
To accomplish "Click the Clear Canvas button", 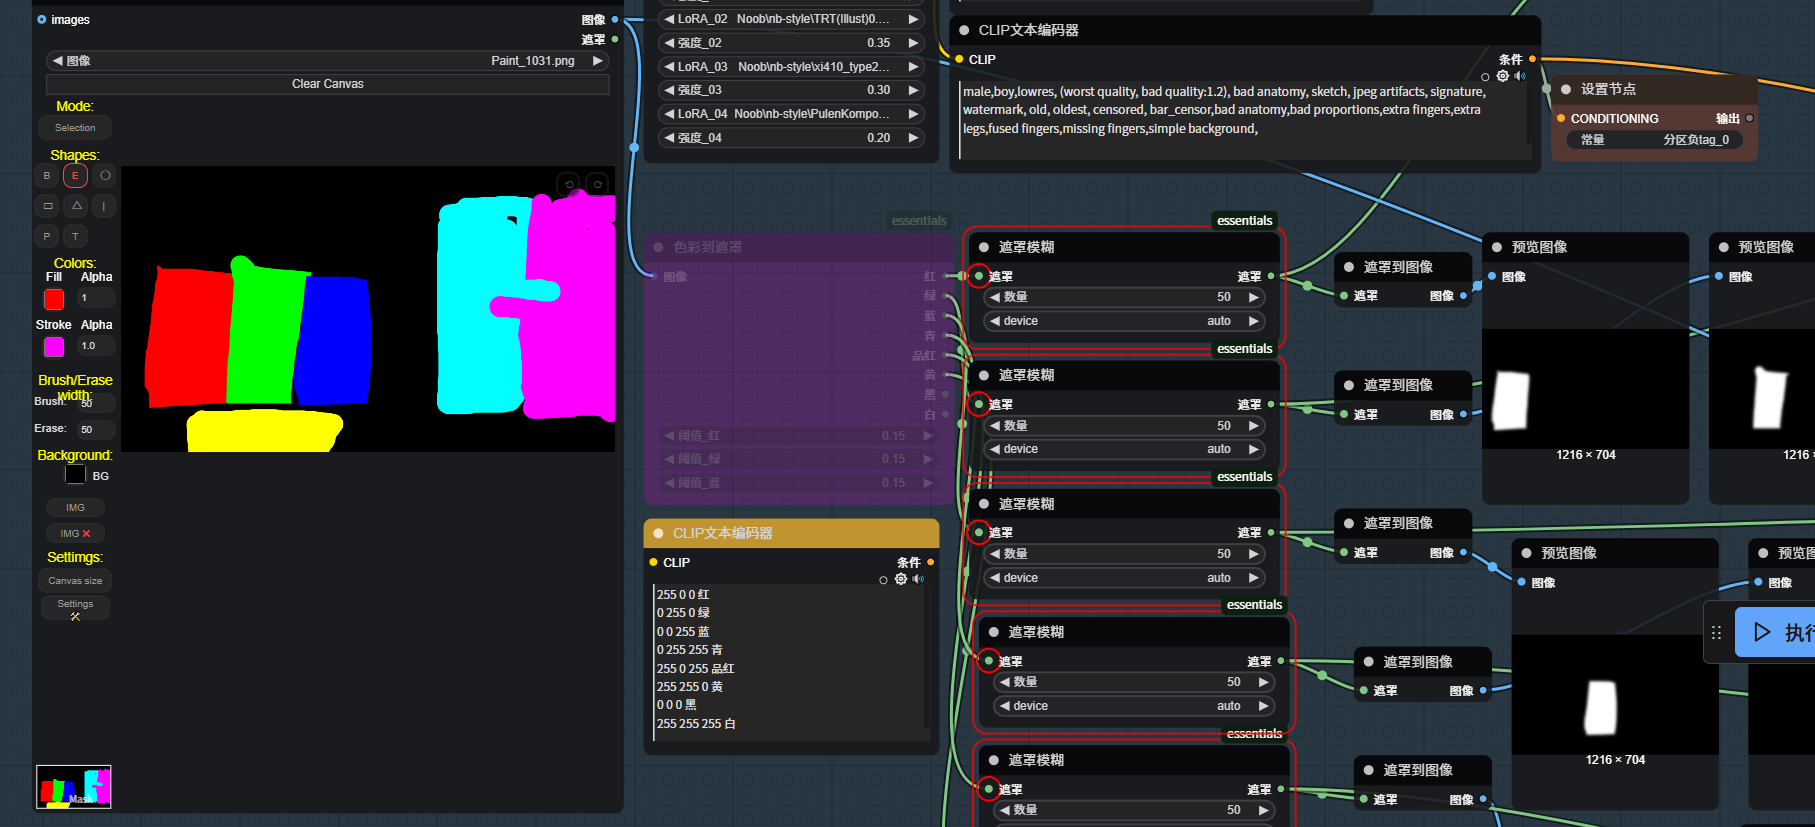I will point(328,84).
